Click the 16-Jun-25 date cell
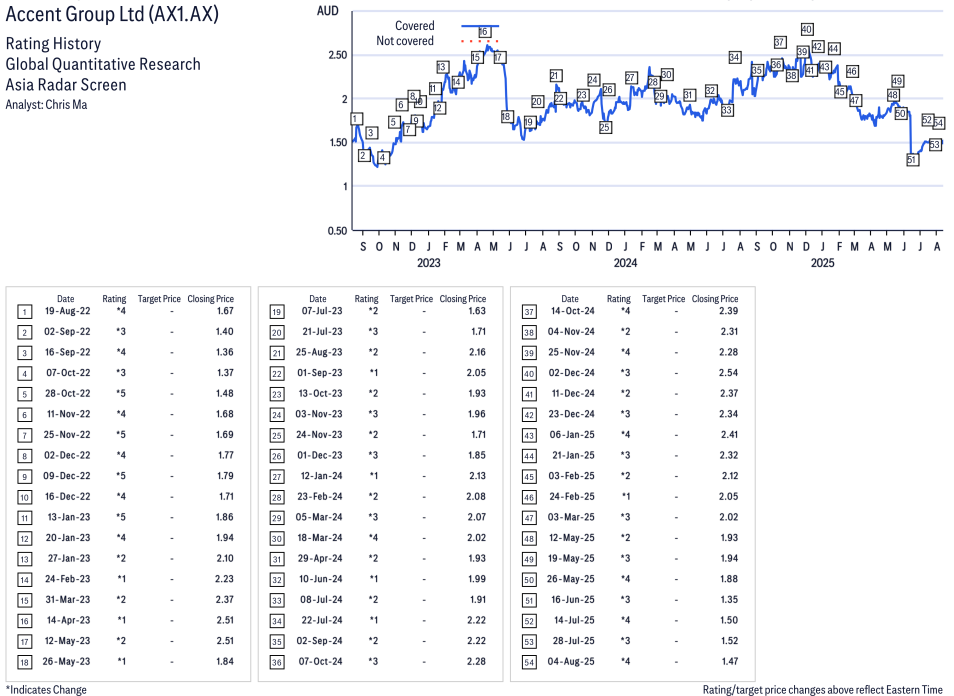This screenshot has width=954, height=696. pyautogui.click(x=573, y=600)
